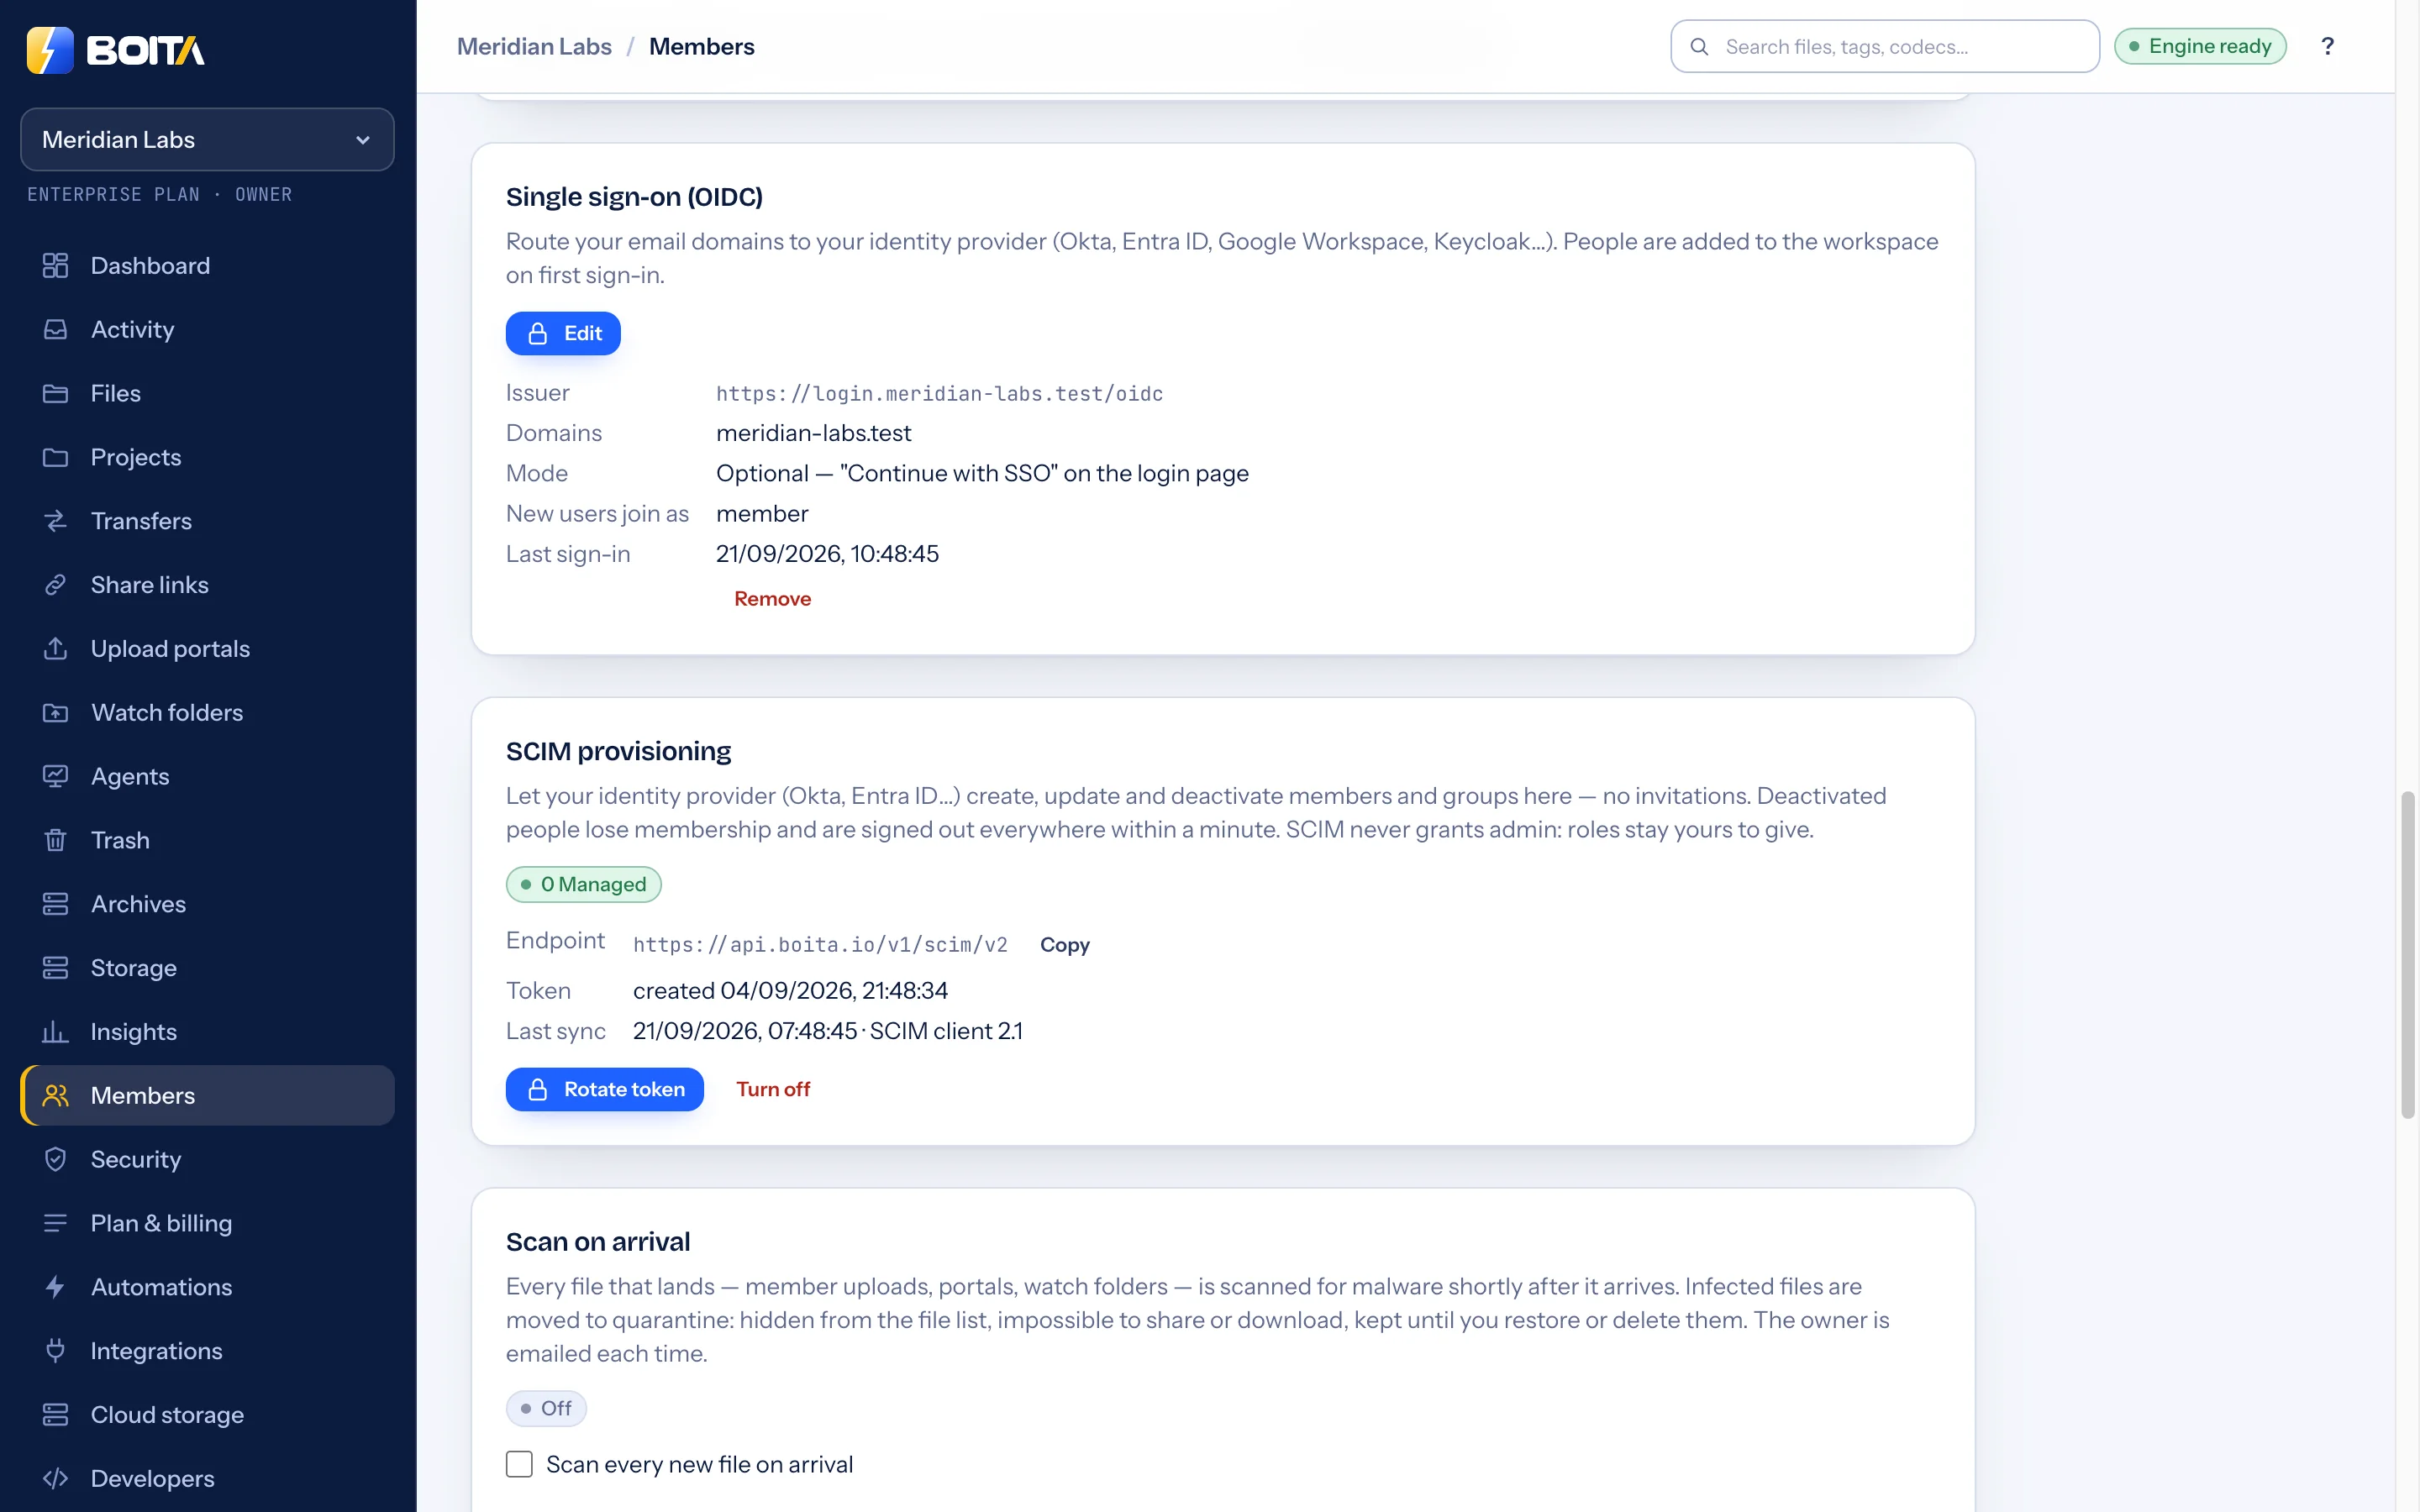Click the Token created date value
Viewport: 2420px width, 1512px height.
click(x=790, y=990)
